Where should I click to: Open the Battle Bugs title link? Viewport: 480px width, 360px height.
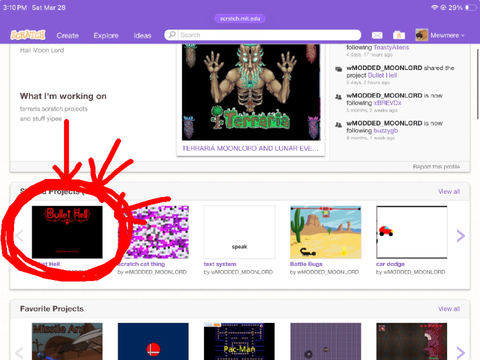pyautogui.click(x=306, y=264)
